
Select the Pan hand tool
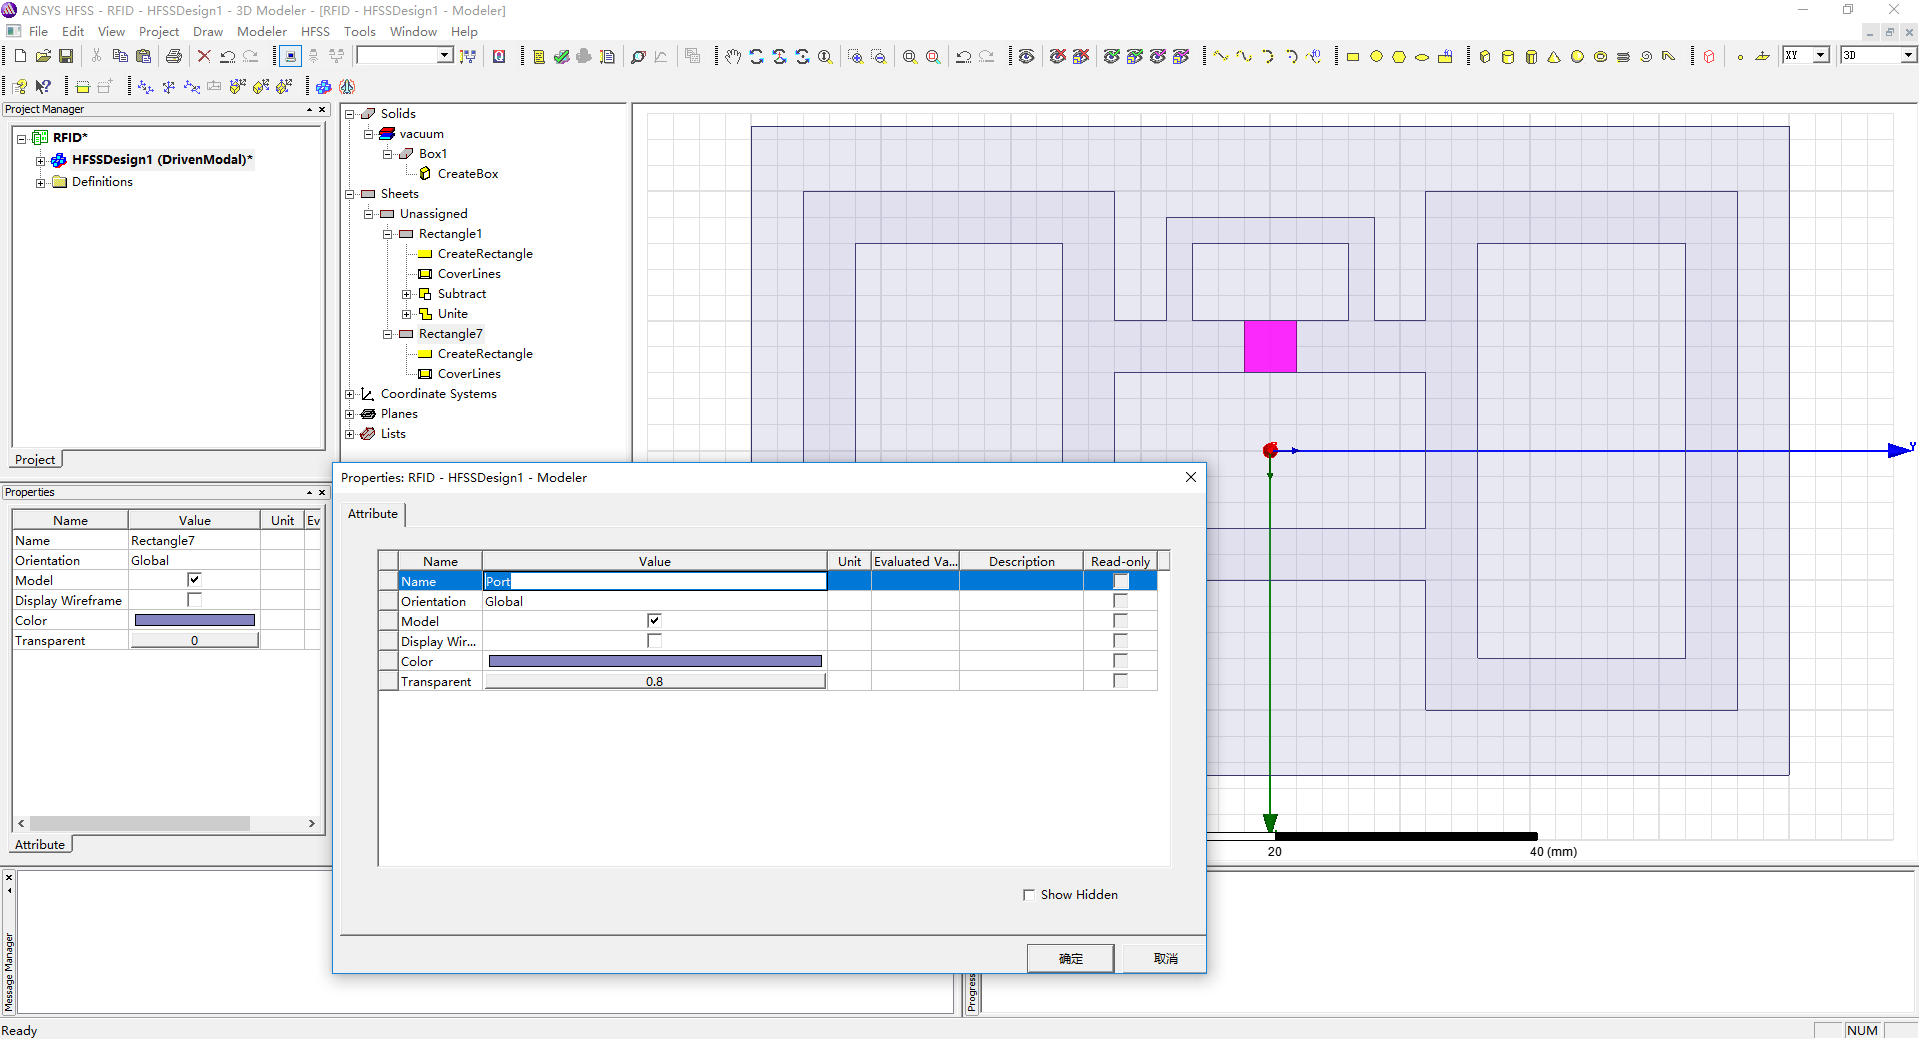point(733,56)
